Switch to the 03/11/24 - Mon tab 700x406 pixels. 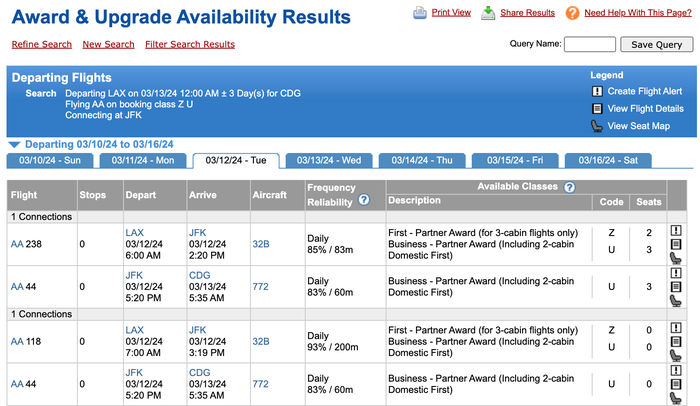(143, 161)
